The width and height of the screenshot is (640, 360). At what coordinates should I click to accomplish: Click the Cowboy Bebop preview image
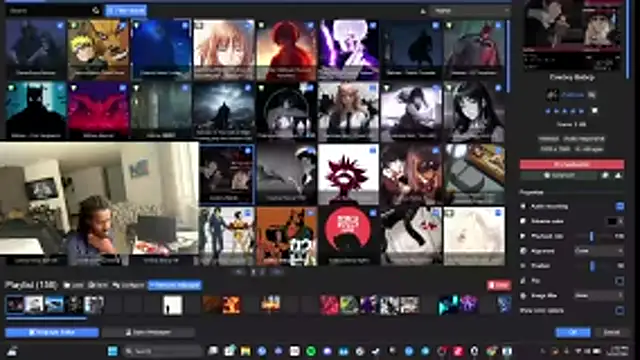[572, 35]
